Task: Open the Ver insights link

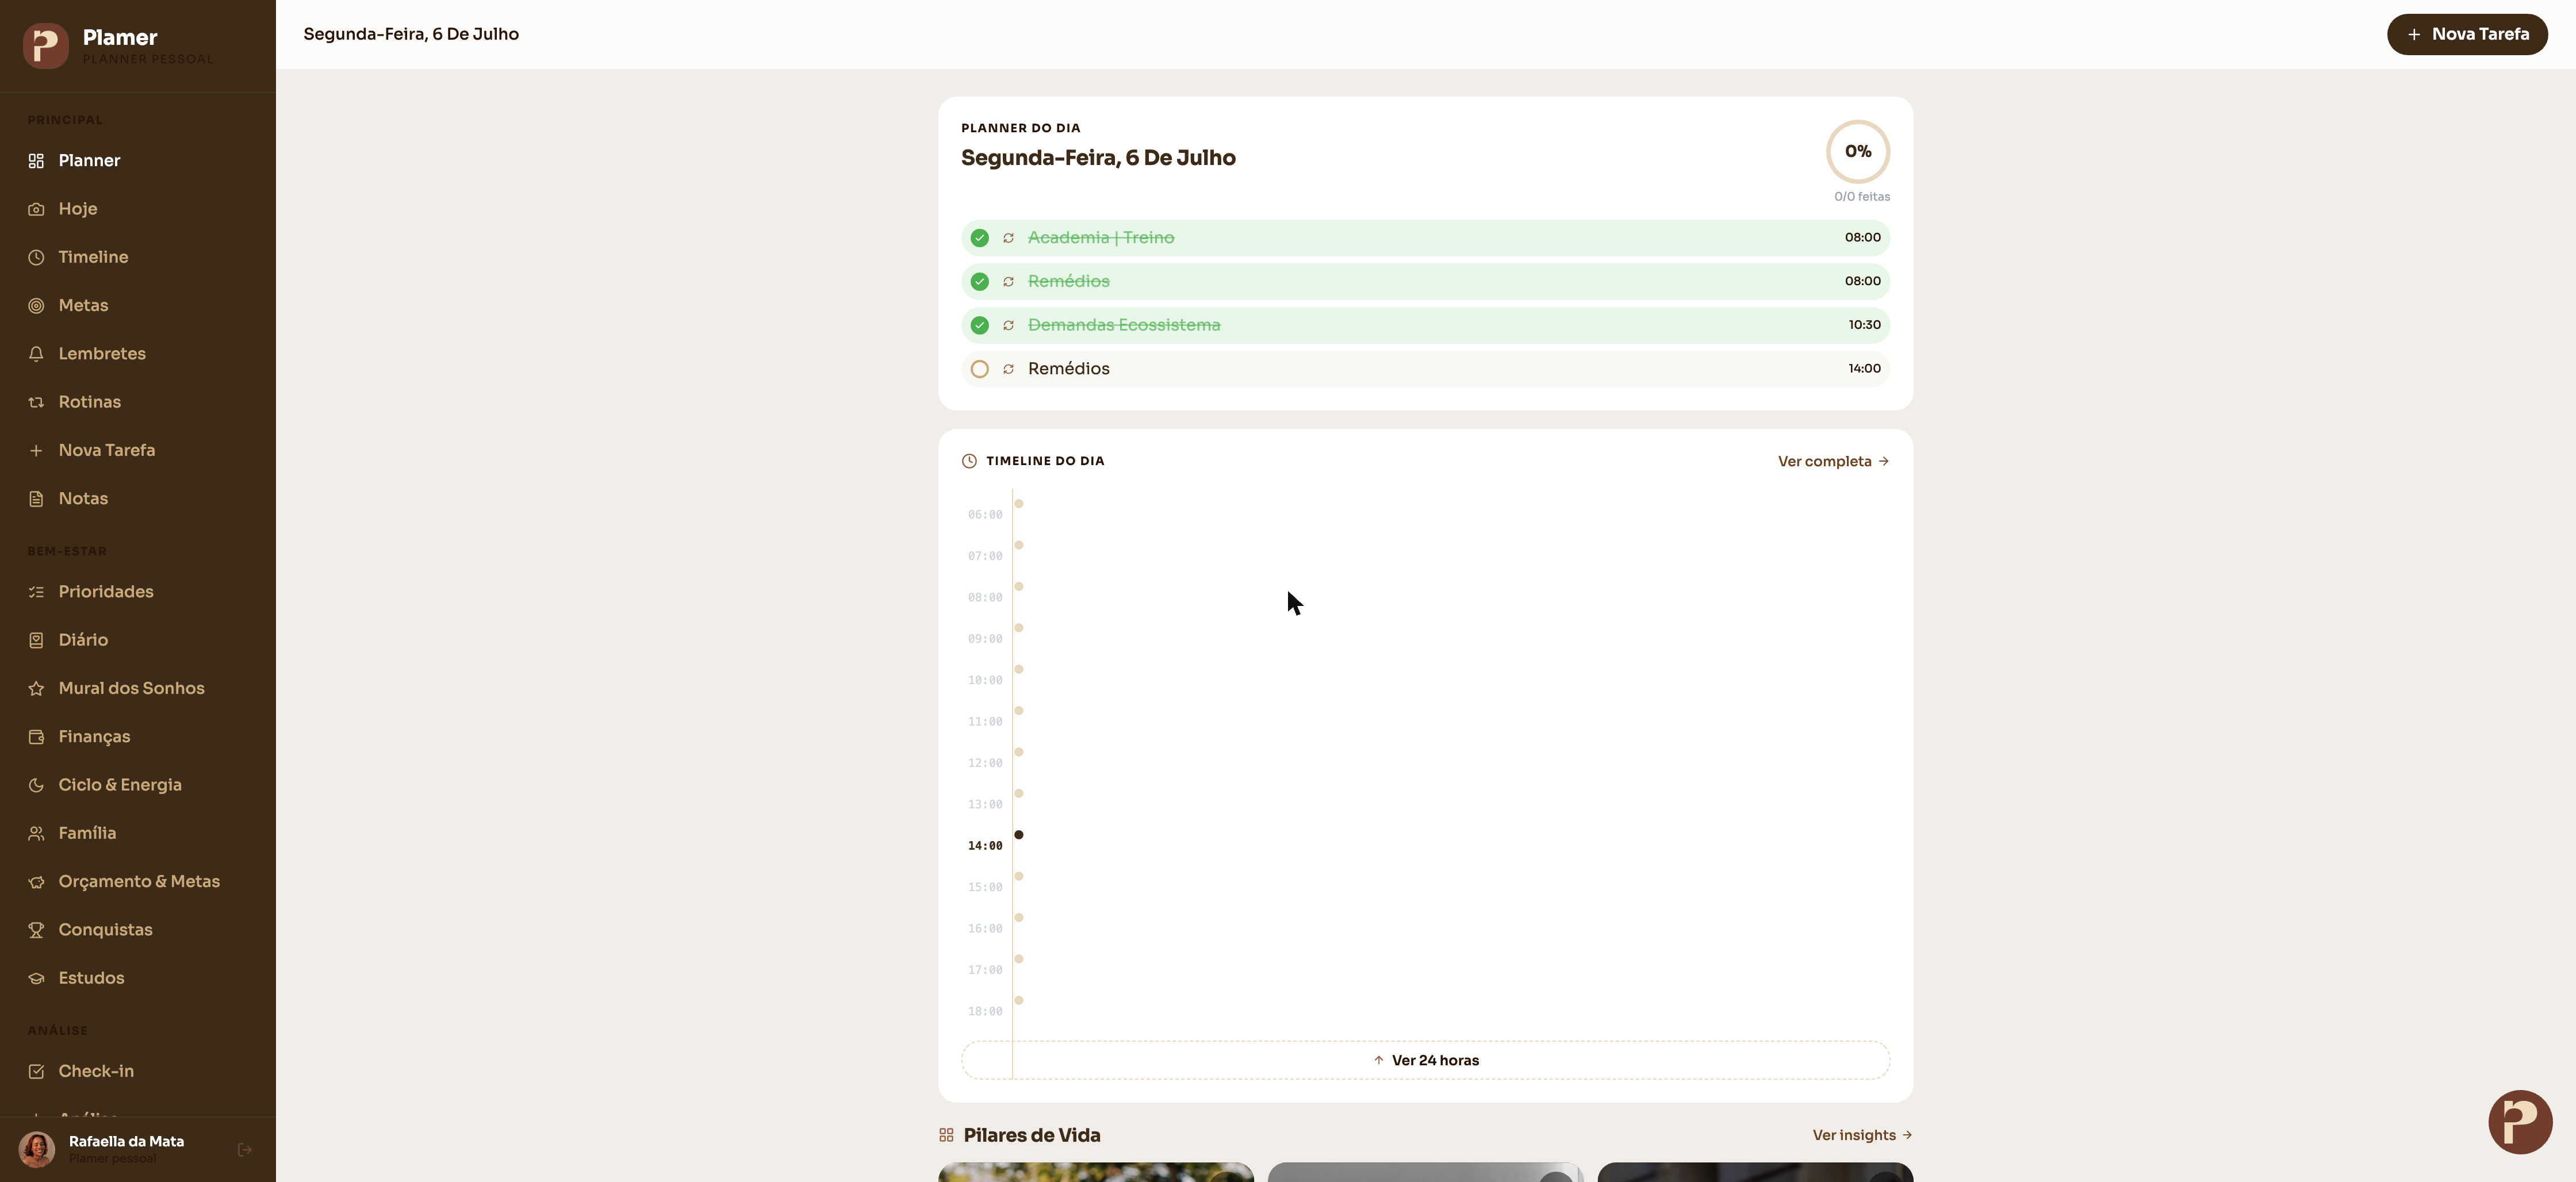Action: (x=1862, y=1135)
